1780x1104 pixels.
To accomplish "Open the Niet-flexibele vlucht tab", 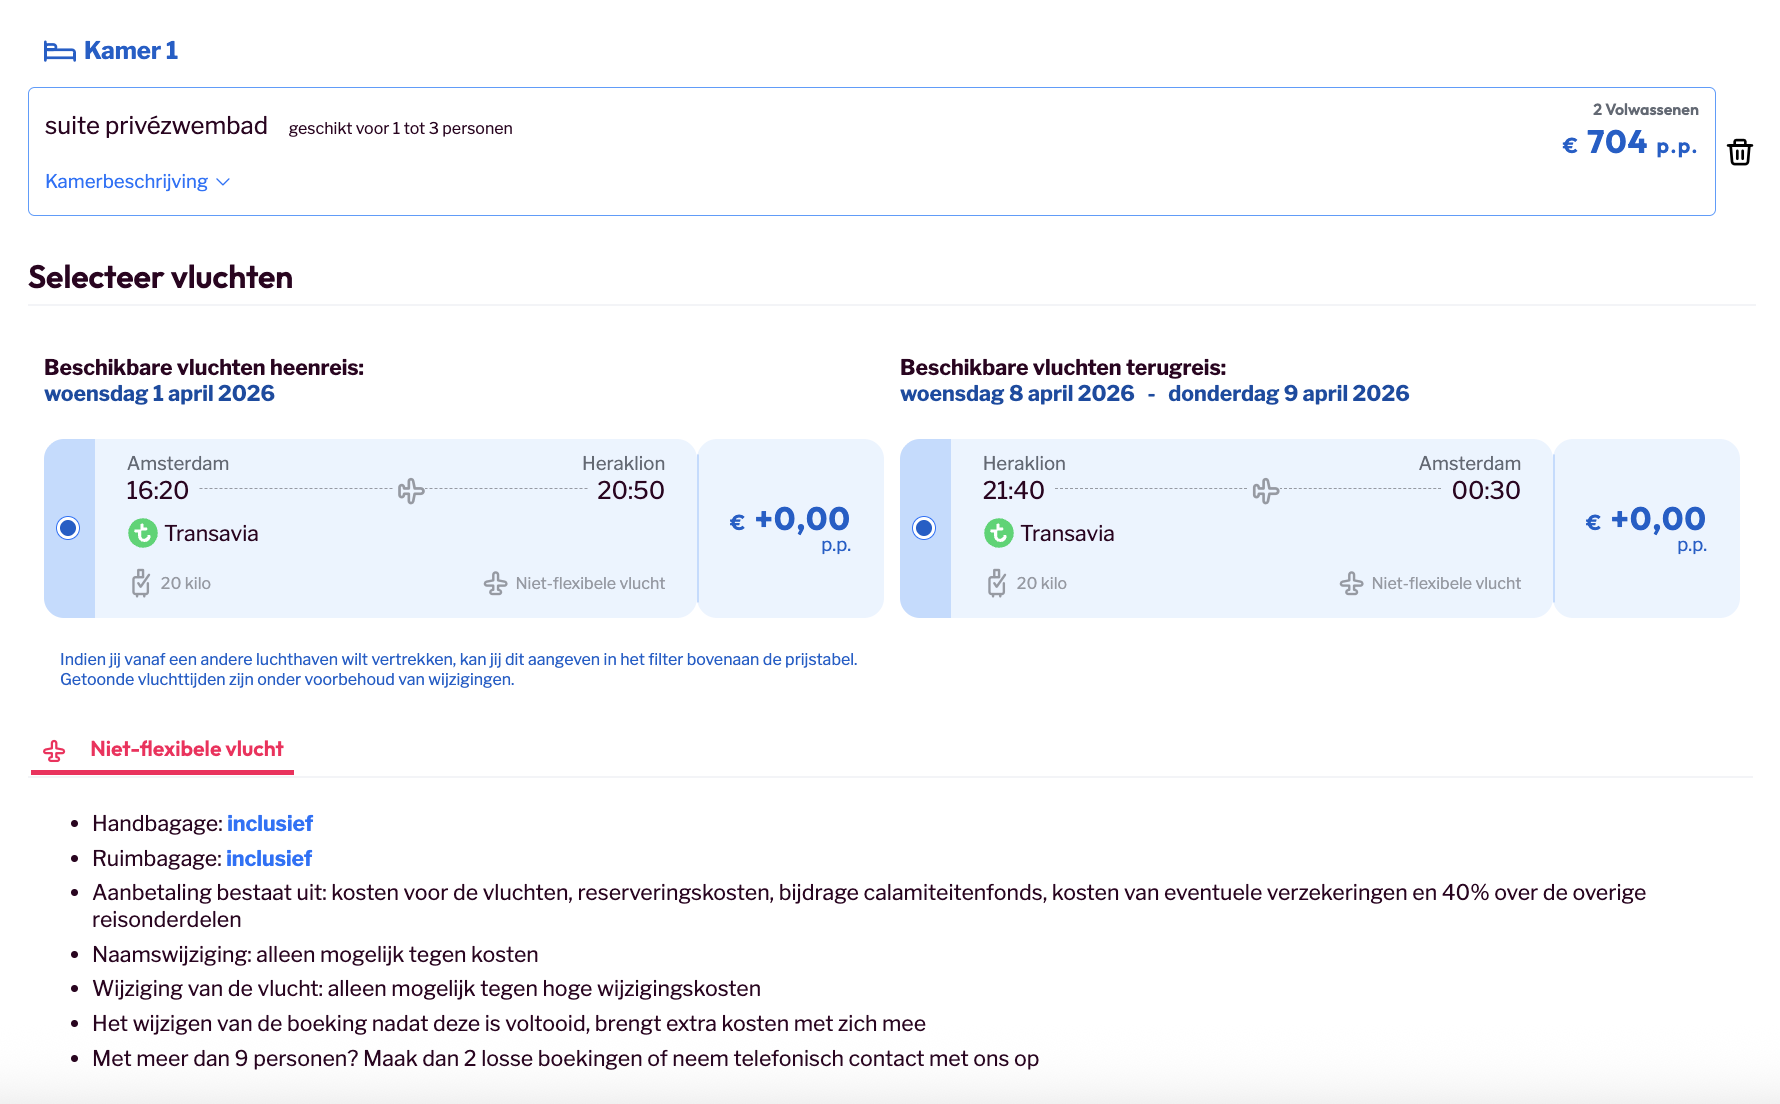I will click(x=186, y=749).
